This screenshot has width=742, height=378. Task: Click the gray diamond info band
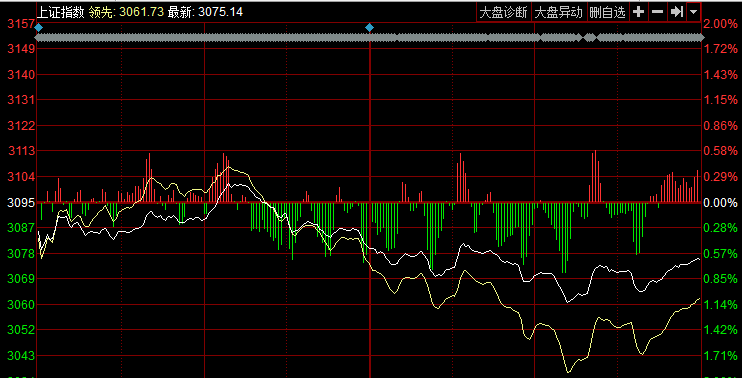coord(369,37)
